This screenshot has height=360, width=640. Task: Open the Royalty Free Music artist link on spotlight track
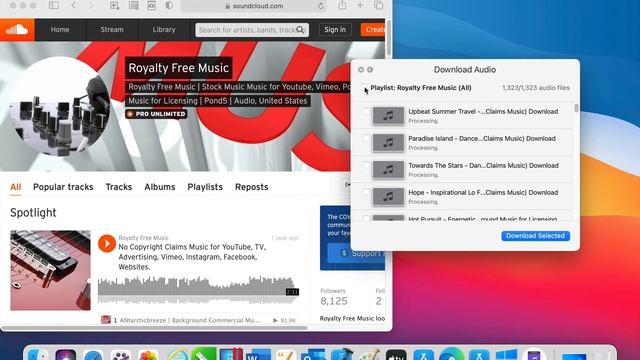[x=143, y=238]
